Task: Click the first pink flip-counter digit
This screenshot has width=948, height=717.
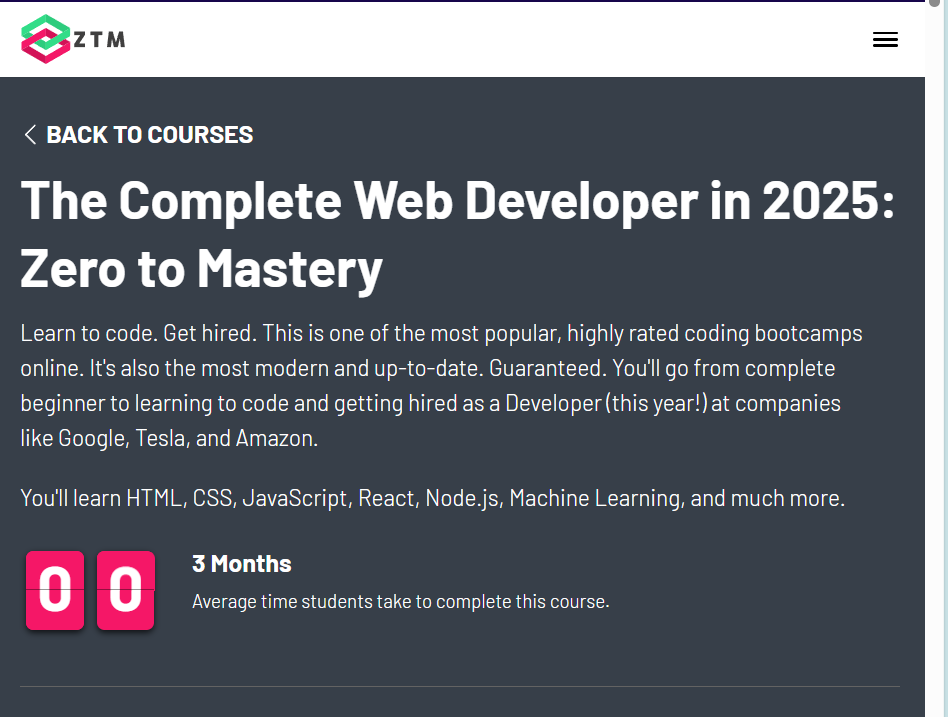Action: [54, 590]
